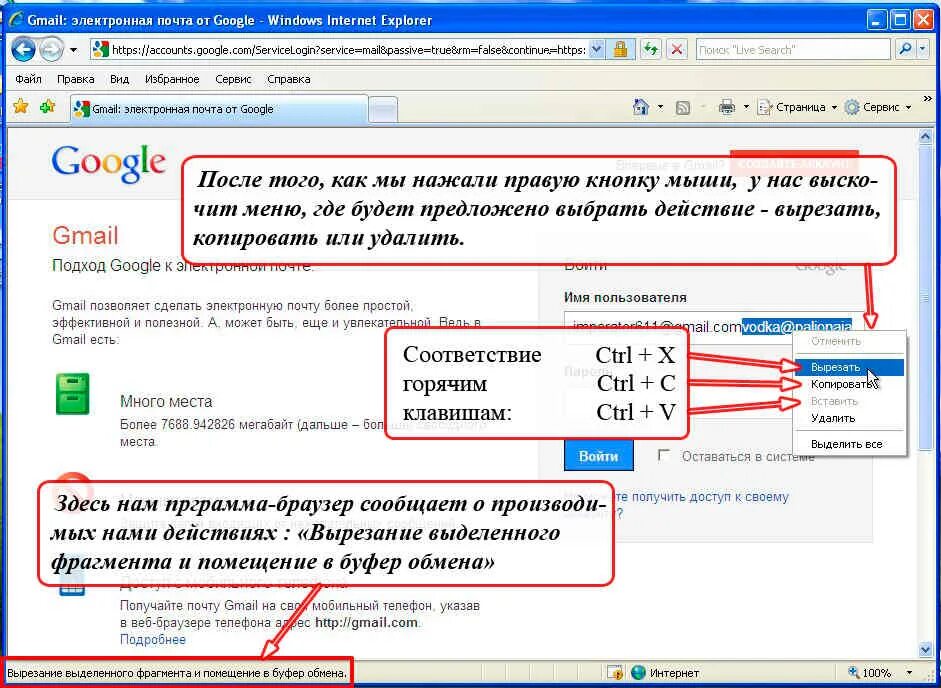The height and width of the screenshot is (688, 941).
Task: Select the Gmail browser tab
Action: click(218, 109)
